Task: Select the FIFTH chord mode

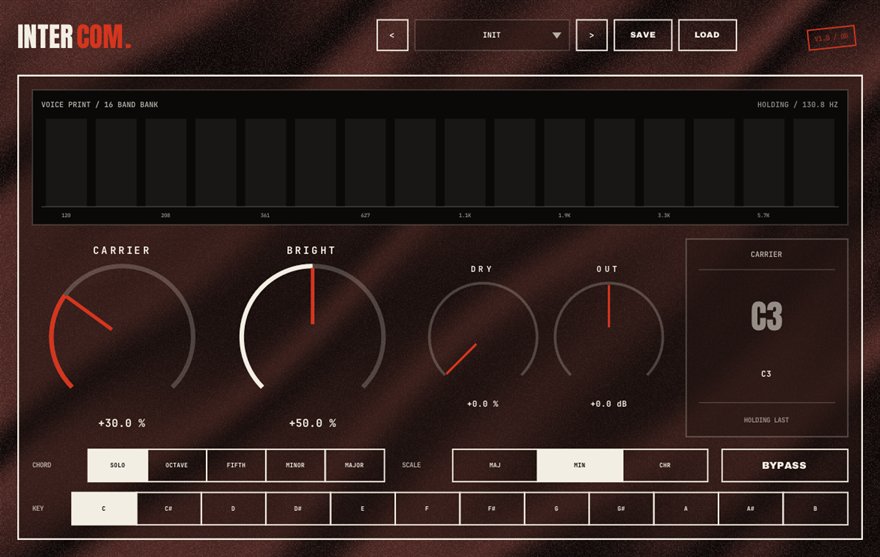Action: pyautogui.click(x=236, y=465)
